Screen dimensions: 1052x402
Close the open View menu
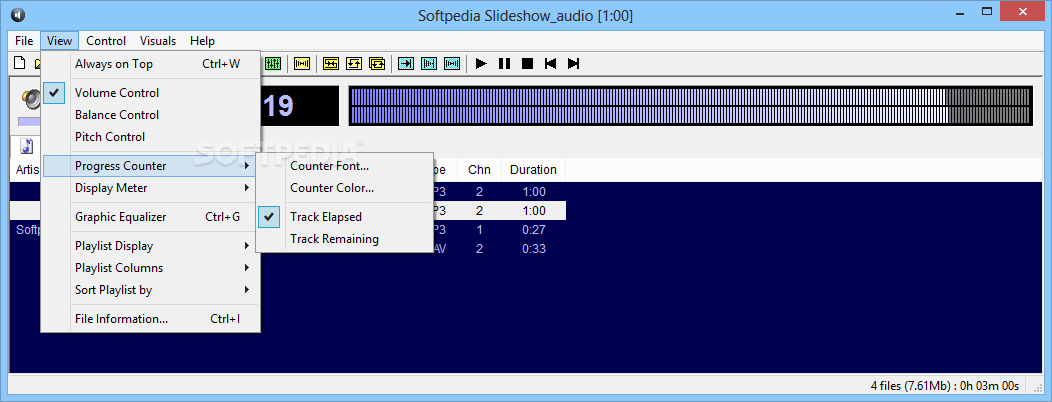(60, 41)
